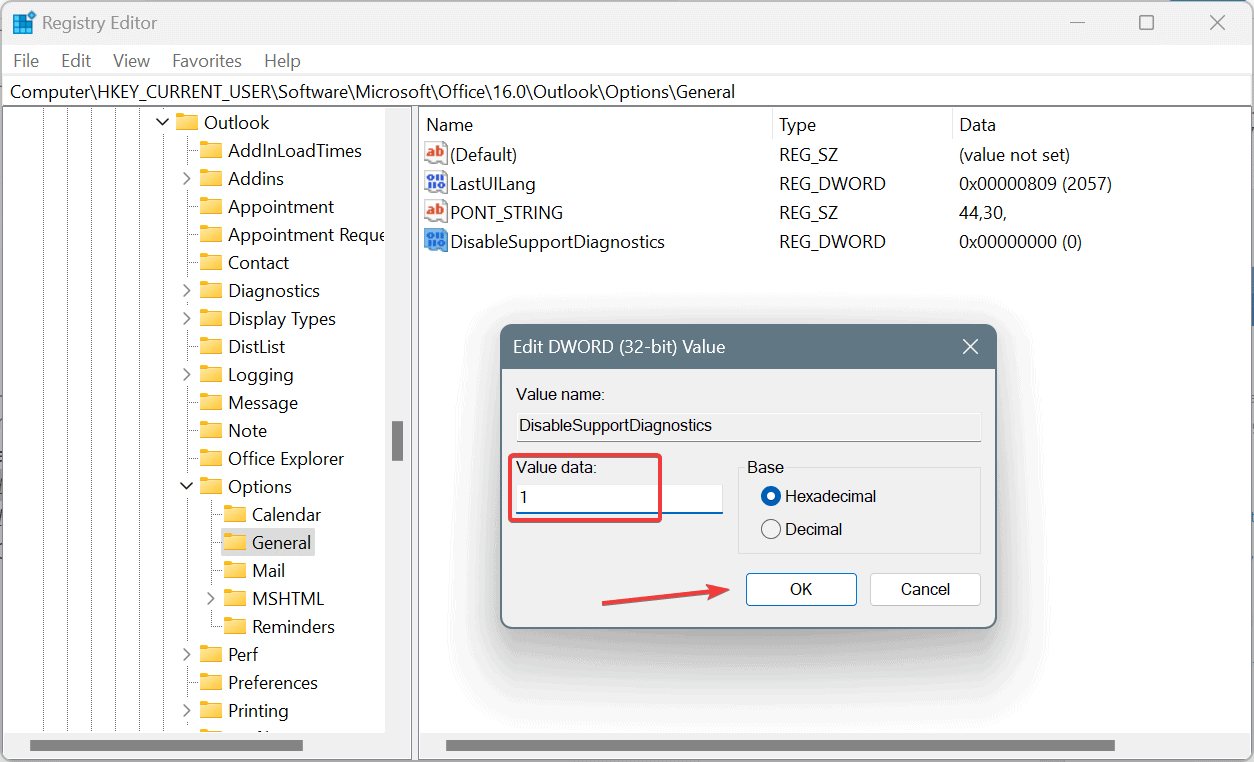The width and height of the screenshot is (1254, 762).
Task: Click the Printing folder icon
Action: pyautogui.click(x=211, y=710)
